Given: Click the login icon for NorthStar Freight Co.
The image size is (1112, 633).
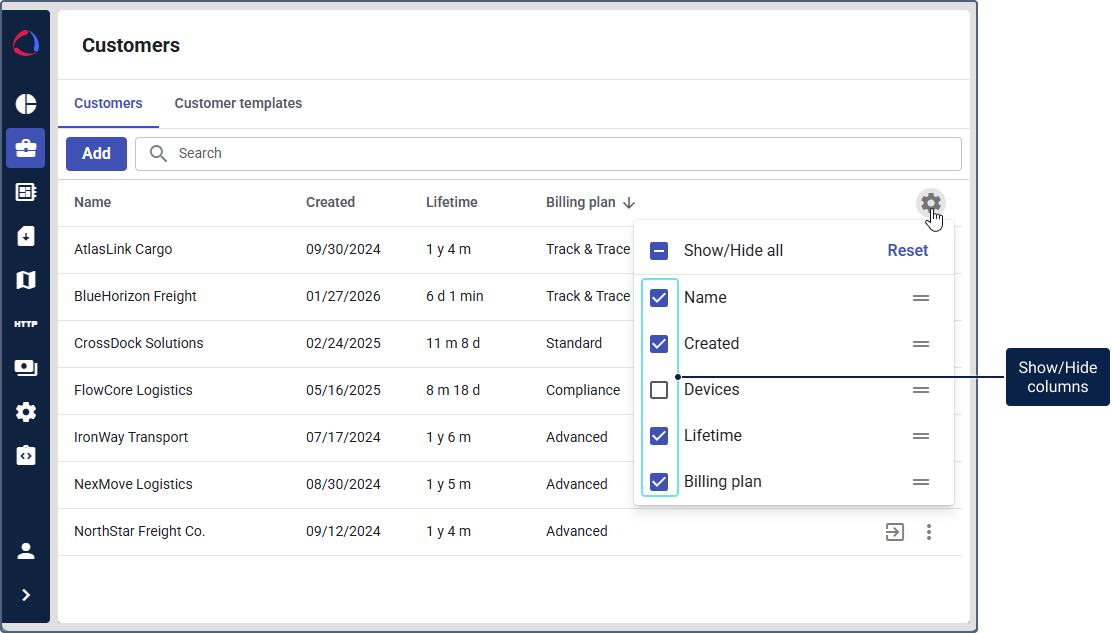Looking at the screenshot, I should click(x=895, y=532).
